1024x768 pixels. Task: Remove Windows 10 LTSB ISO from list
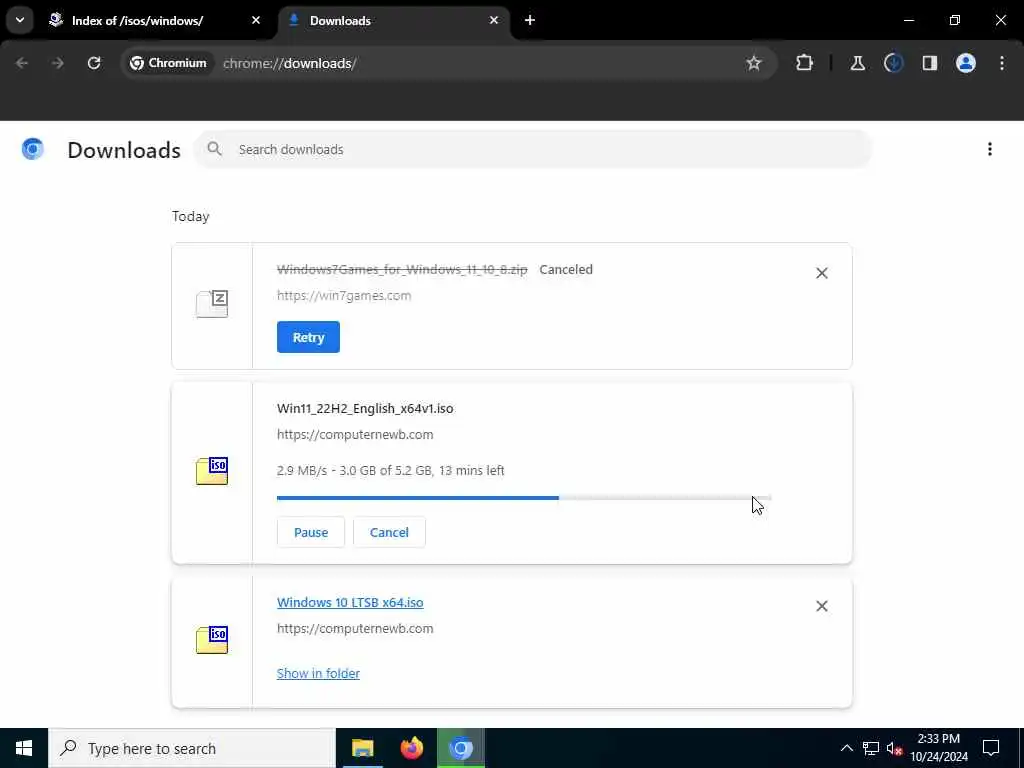(822, 606)
